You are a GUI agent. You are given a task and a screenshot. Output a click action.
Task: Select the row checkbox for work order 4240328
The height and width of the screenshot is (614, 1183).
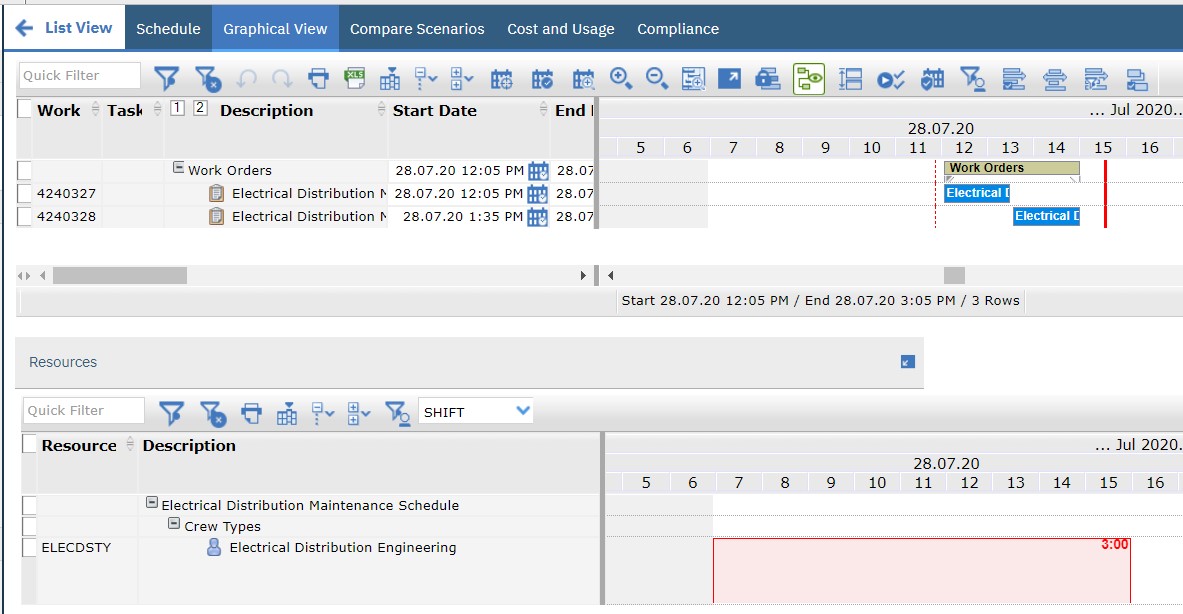coord(24,216)
